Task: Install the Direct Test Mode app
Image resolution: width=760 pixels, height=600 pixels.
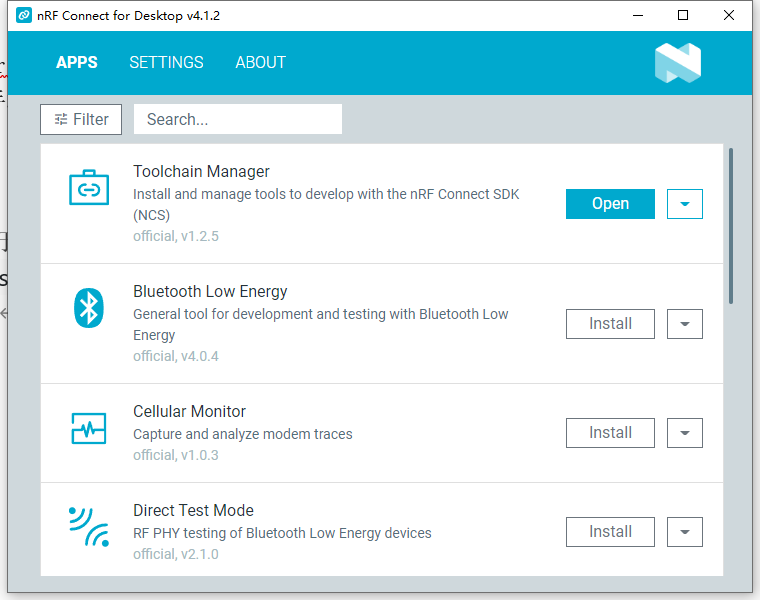Action: [x=610, y=532]
